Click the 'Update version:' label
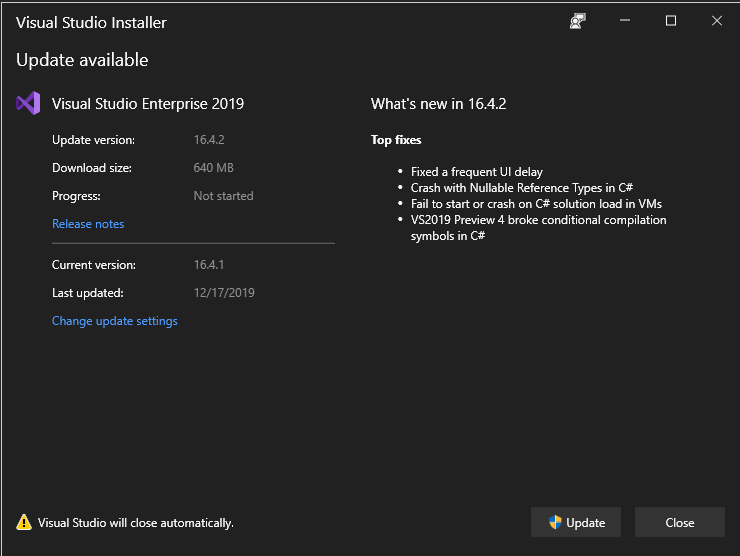 pos(93,140)
